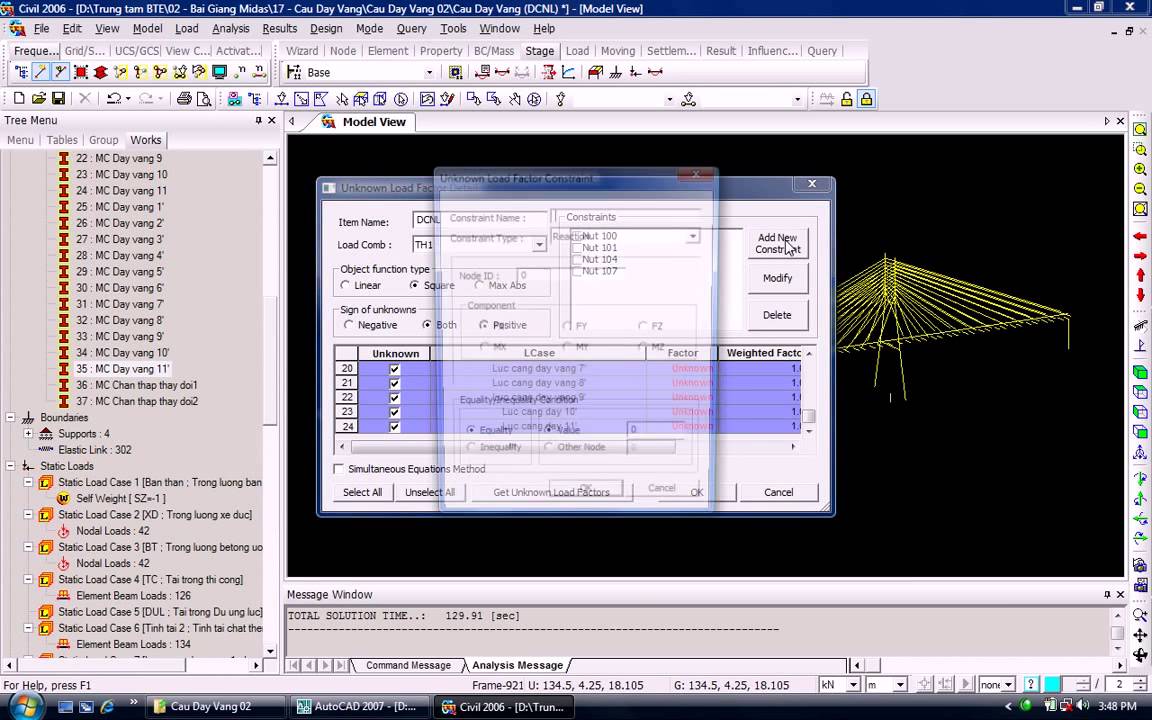Click the red pan left arrow icon
Viewport: 1152px width, 720px height.
click(x=1140, y=236)
